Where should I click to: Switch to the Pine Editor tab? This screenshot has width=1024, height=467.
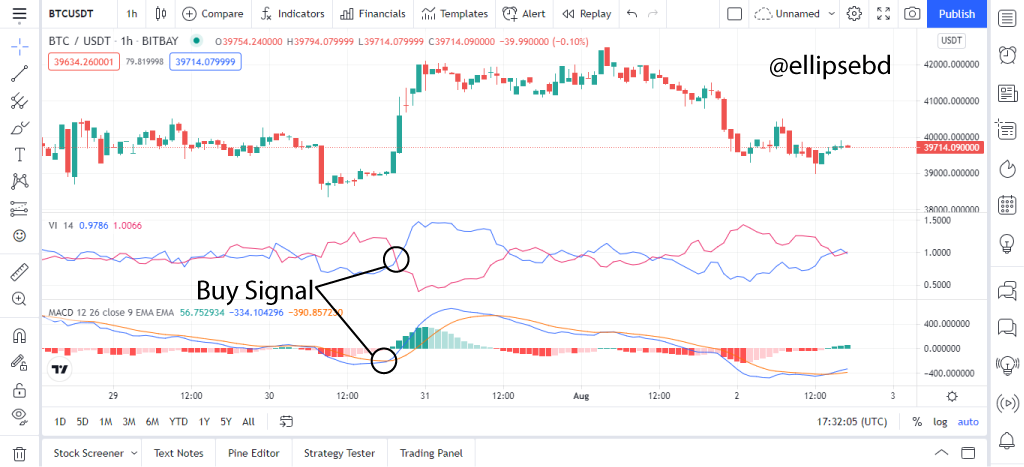point(254,453)
